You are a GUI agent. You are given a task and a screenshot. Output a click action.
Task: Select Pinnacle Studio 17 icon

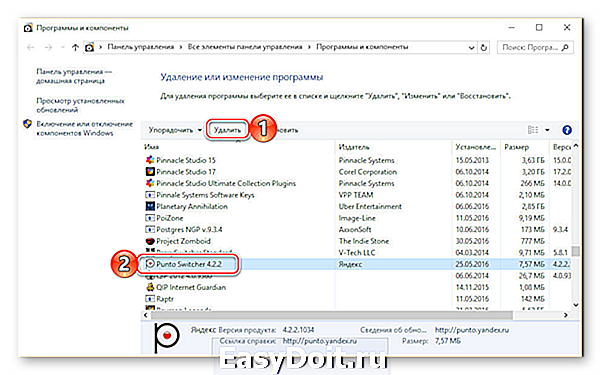(x=150, y=171)
